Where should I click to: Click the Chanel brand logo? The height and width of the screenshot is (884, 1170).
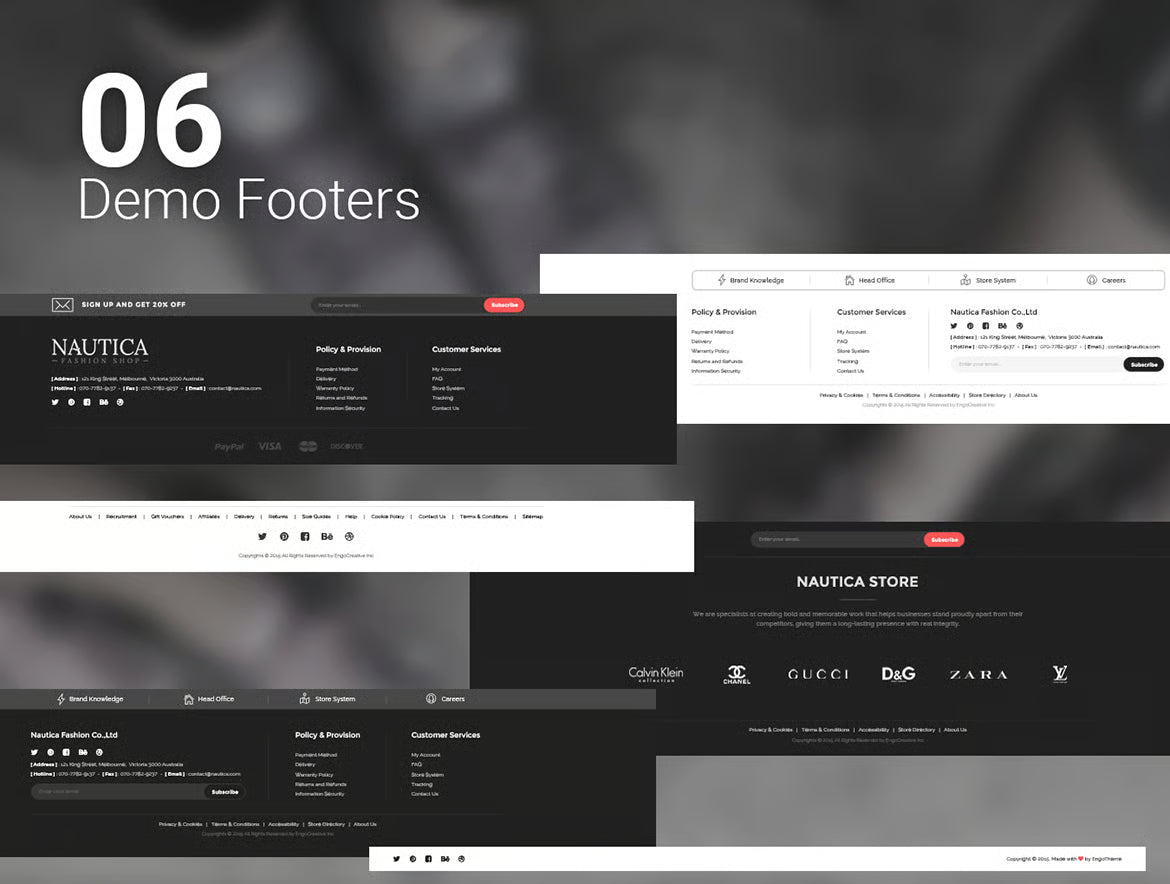tap(737, 675)
